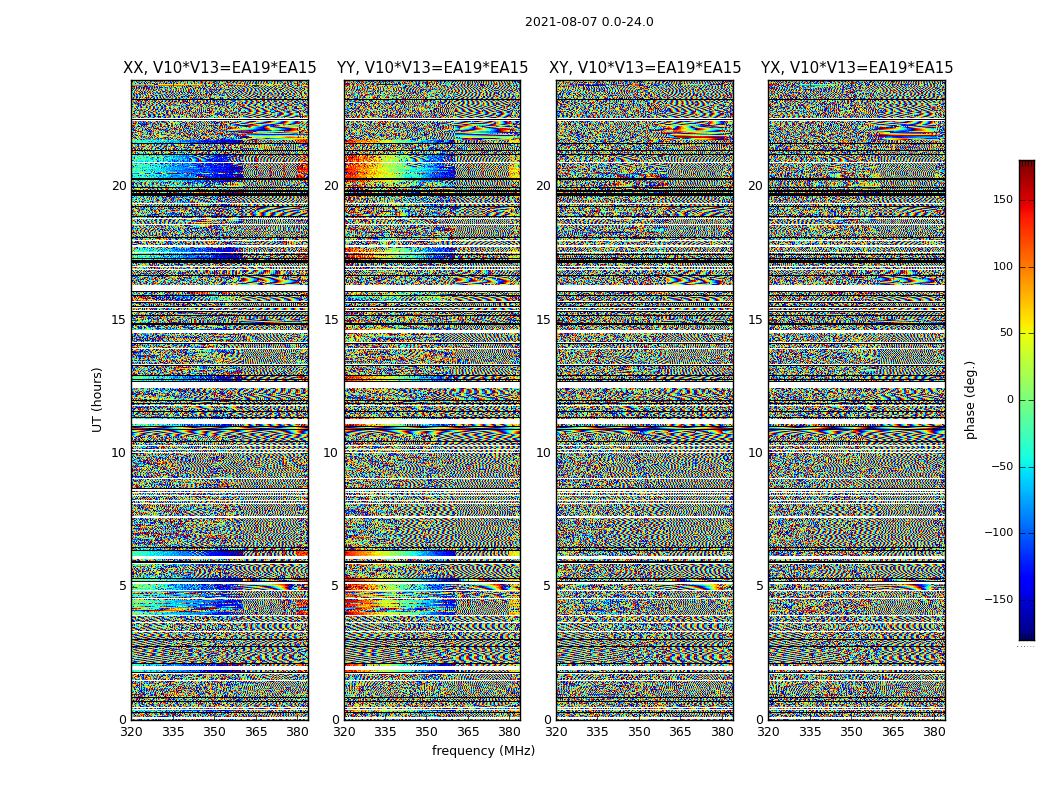This screenshot has height=800, width=1050.
Task: Click the 10 hour tick of the XX panel
Action: point(119,453)
